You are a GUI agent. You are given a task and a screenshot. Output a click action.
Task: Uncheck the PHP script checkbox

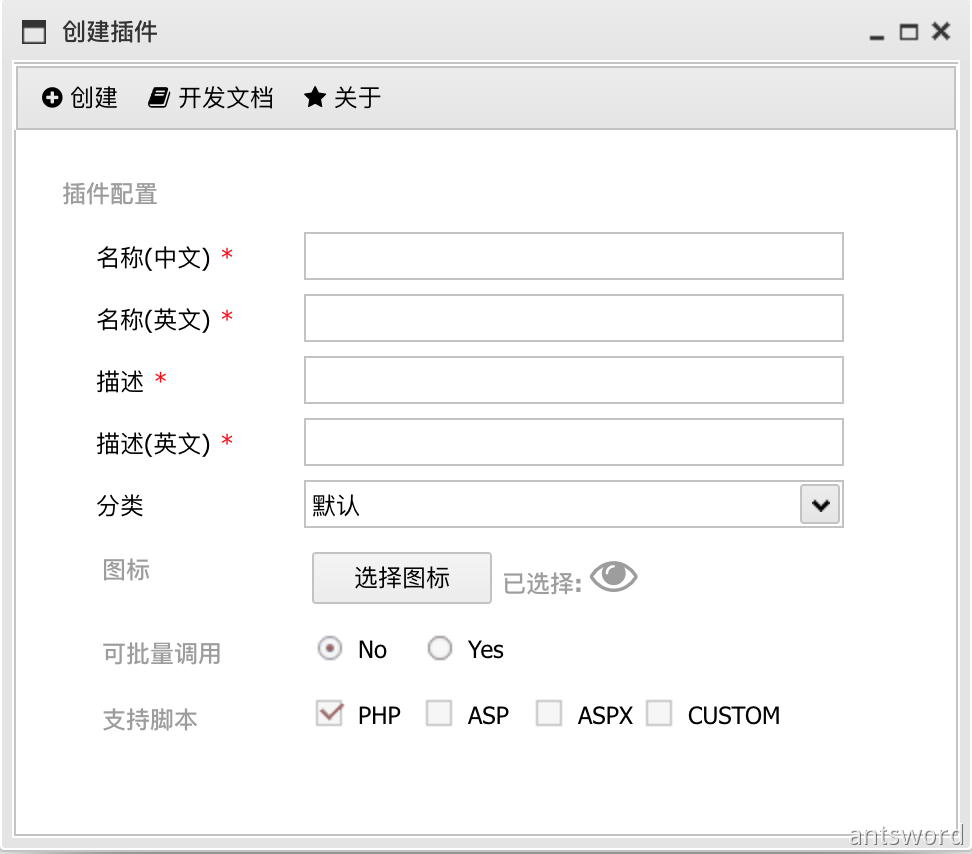[329, 714]
